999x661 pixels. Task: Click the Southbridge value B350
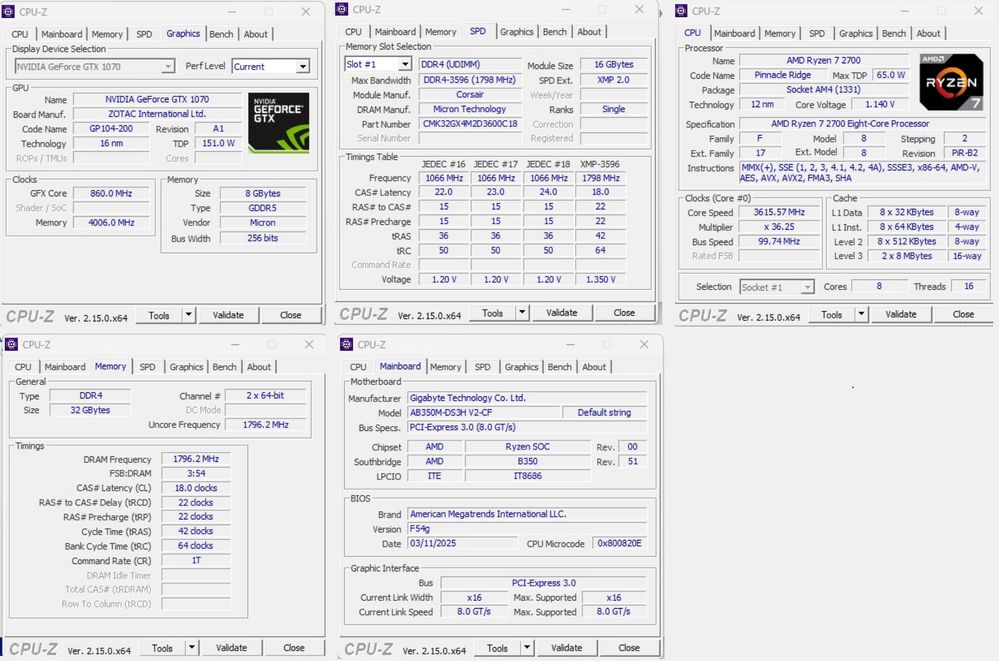[528, 461]
